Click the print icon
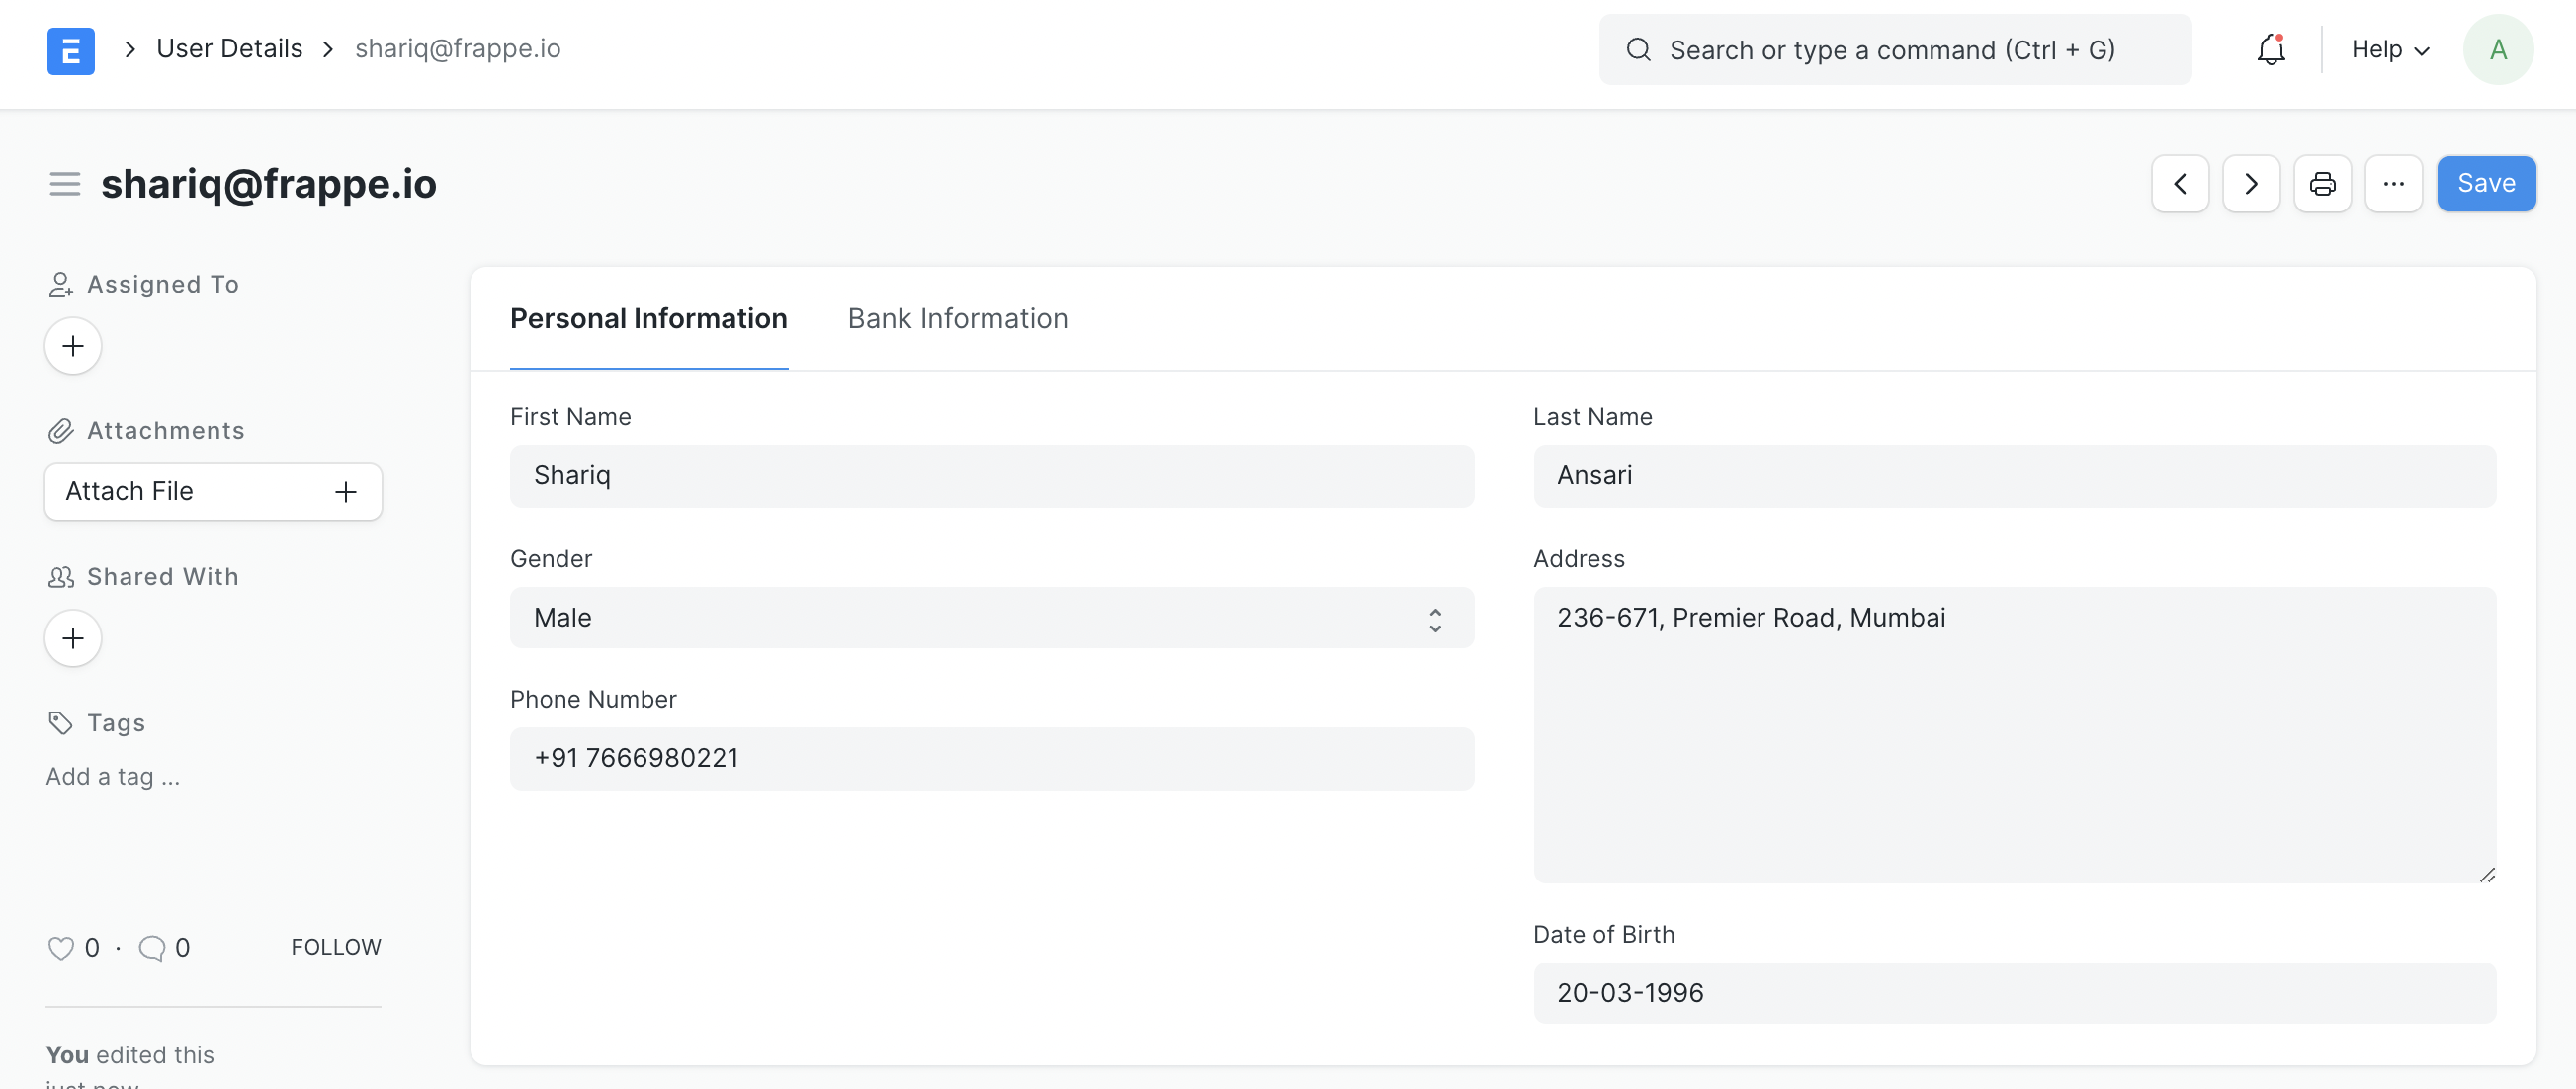Image resolution: width=2576 pixels, height=1089 pixels. tap(2321, 182)
